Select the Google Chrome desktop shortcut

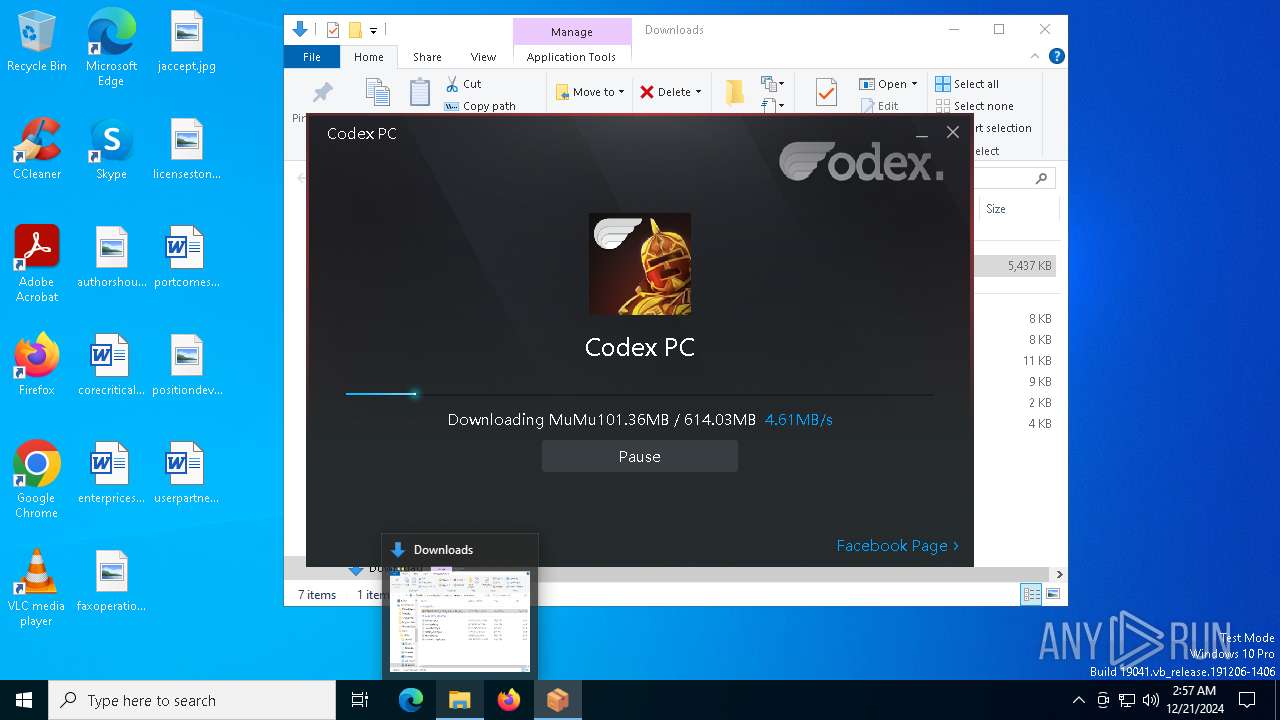[x=37, y=480]
